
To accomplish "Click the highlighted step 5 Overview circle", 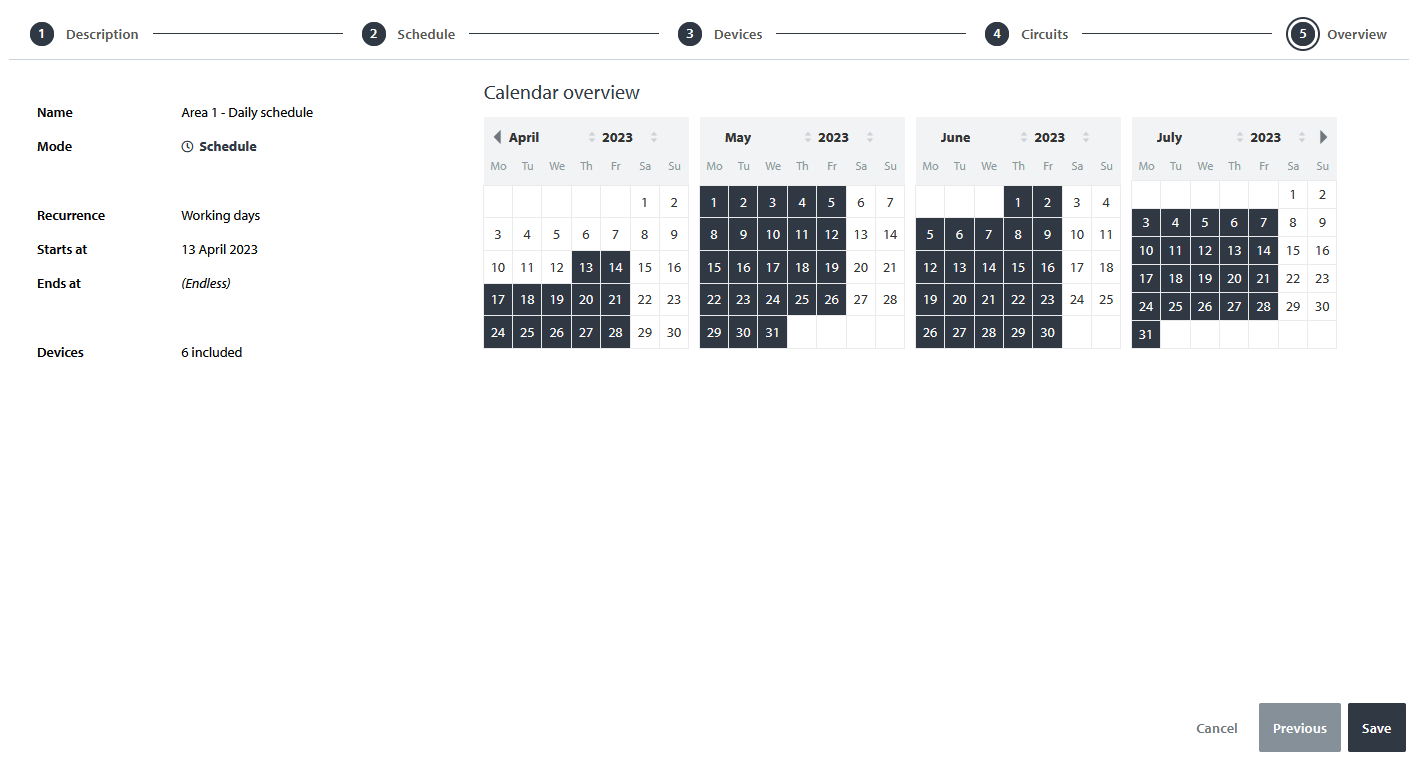I will coord(1302,33).
